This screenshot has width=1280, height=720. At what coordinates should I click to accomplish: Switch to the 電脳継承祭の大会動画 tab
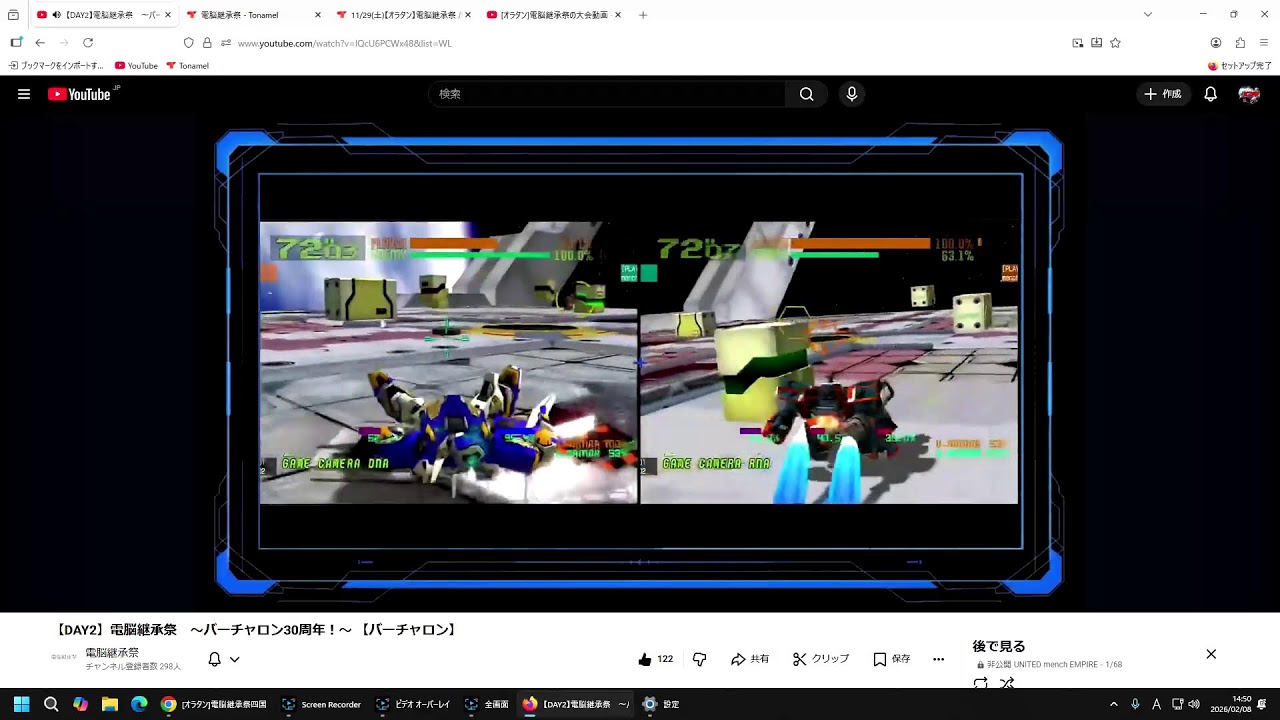point(554,15)
